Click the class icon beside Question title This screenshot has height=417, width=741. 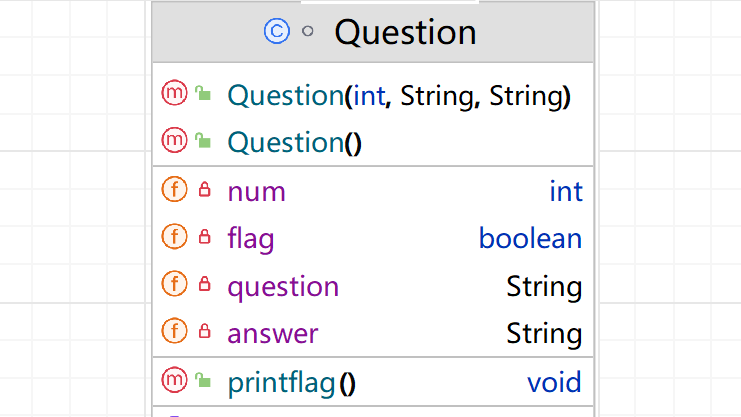click(x=276, y=32)
